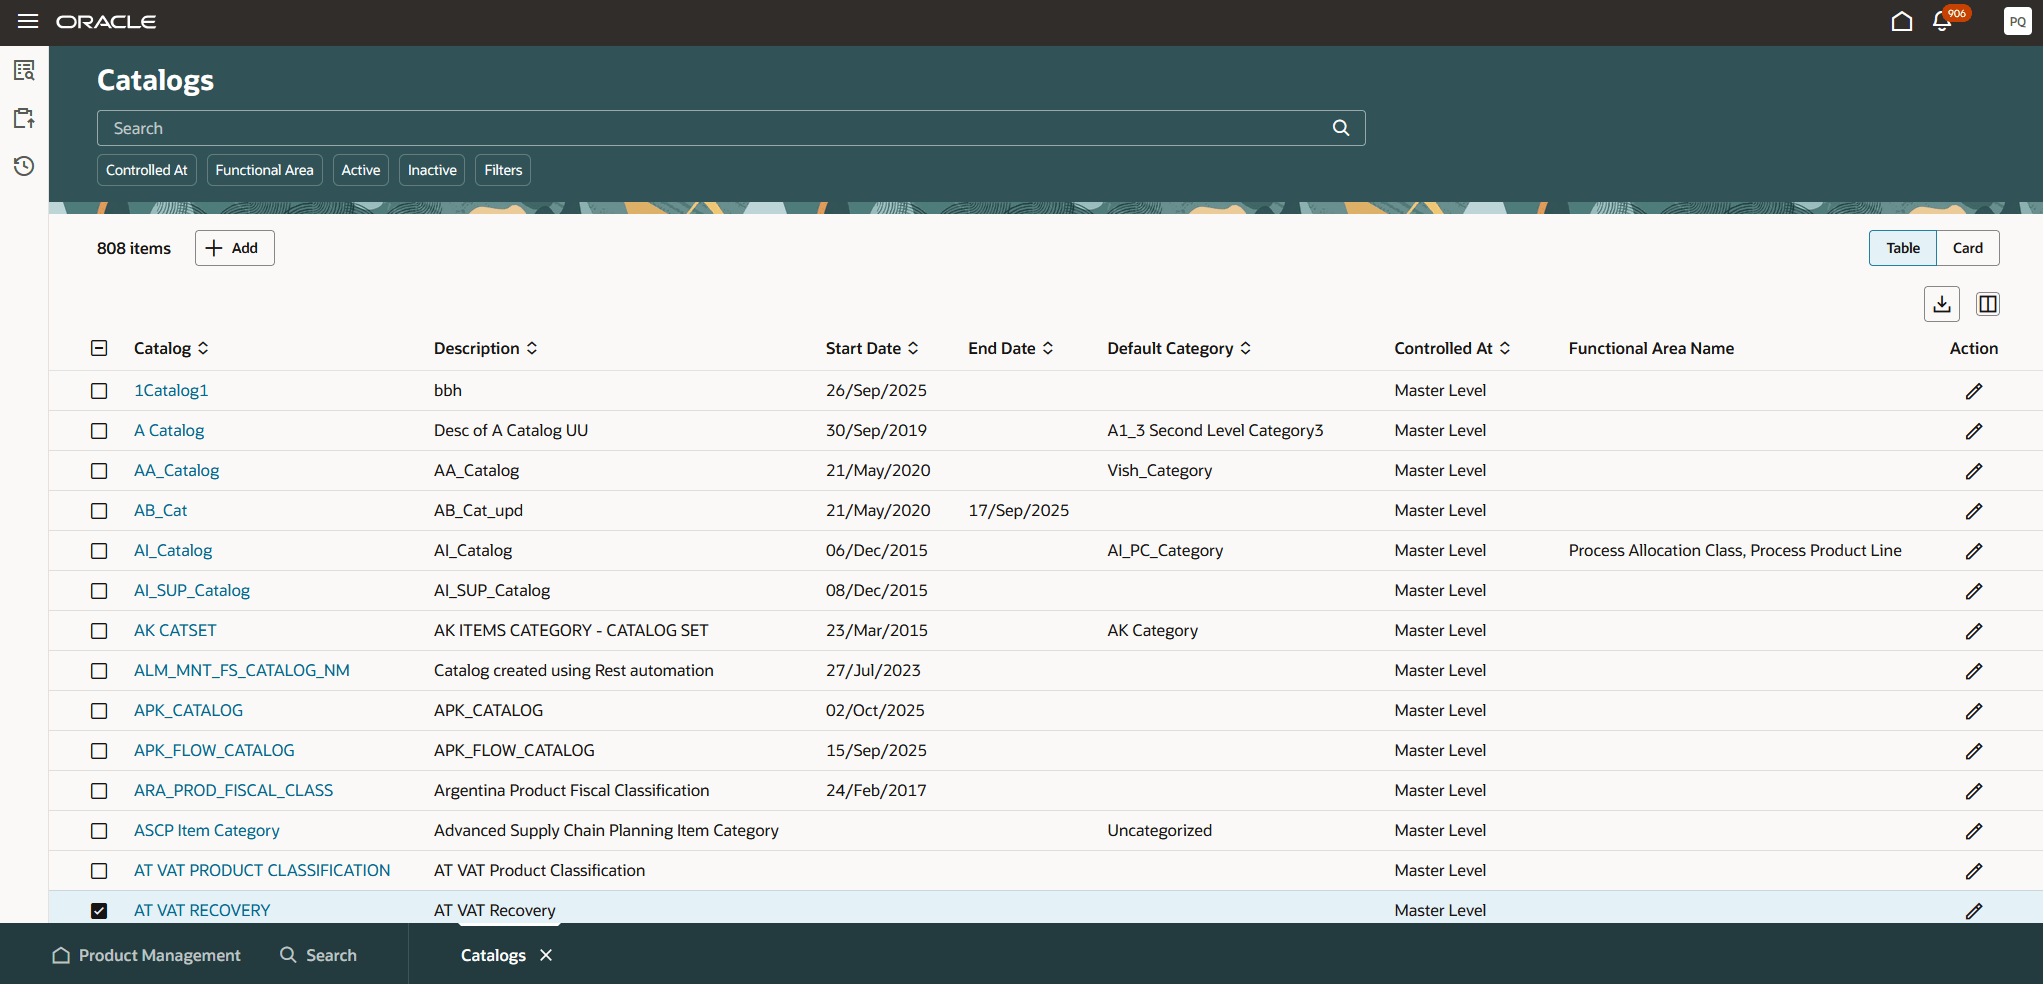Edit the AI_Catalog row using its pencil icon

pos(1974,550)
